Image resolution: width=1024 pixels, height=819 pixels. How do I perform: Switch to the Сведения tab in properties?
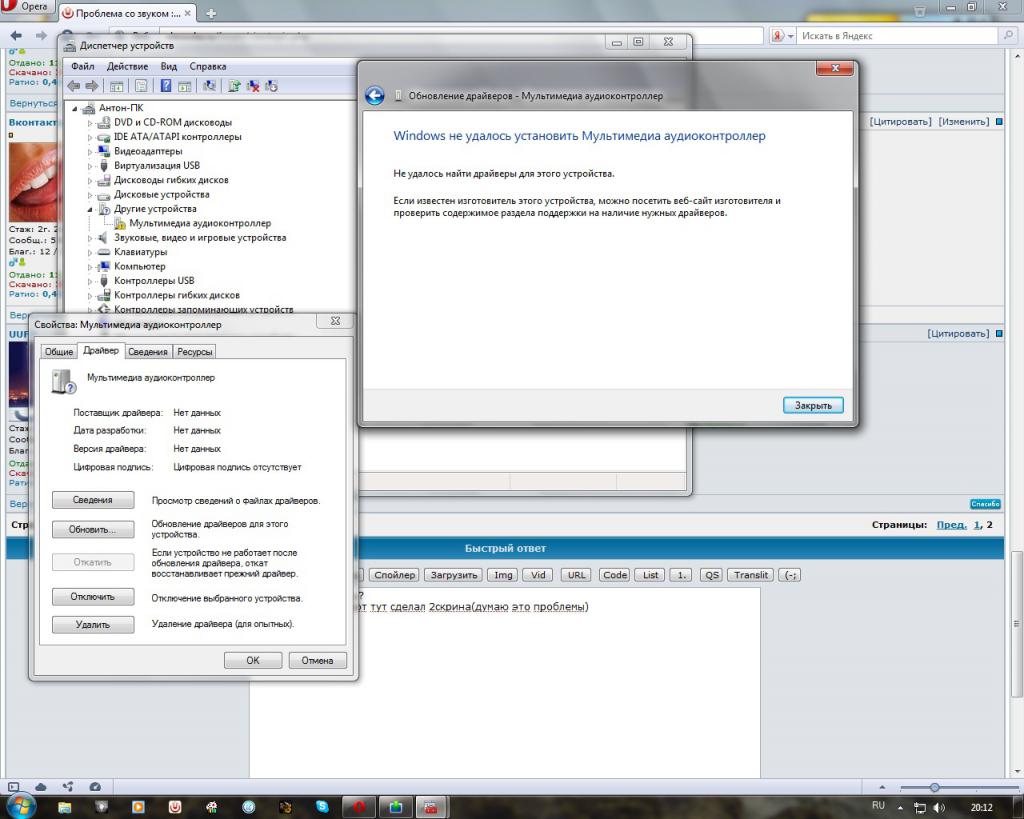[x=148, y=352]
